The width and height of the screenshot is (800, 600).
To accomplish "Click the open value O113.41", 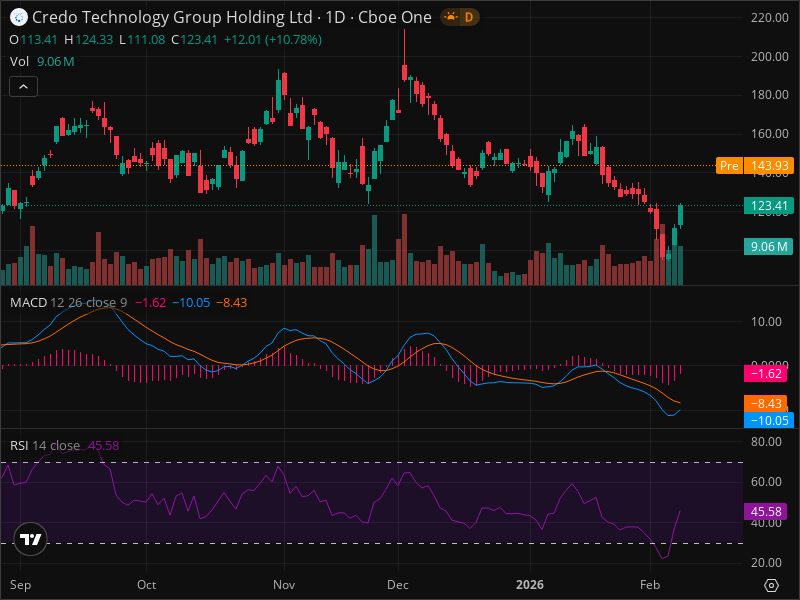I will coord(34,40).
